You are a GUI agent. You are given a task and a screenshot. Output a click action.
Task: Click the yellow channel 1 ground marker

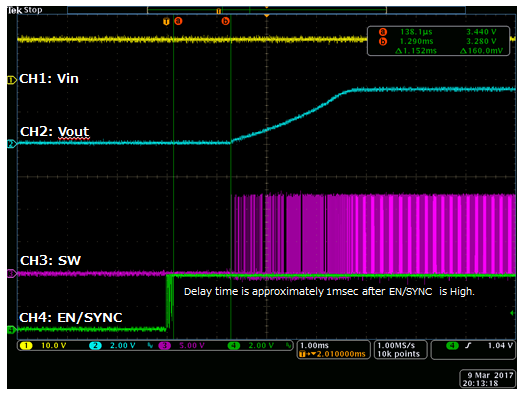[12, 80]
